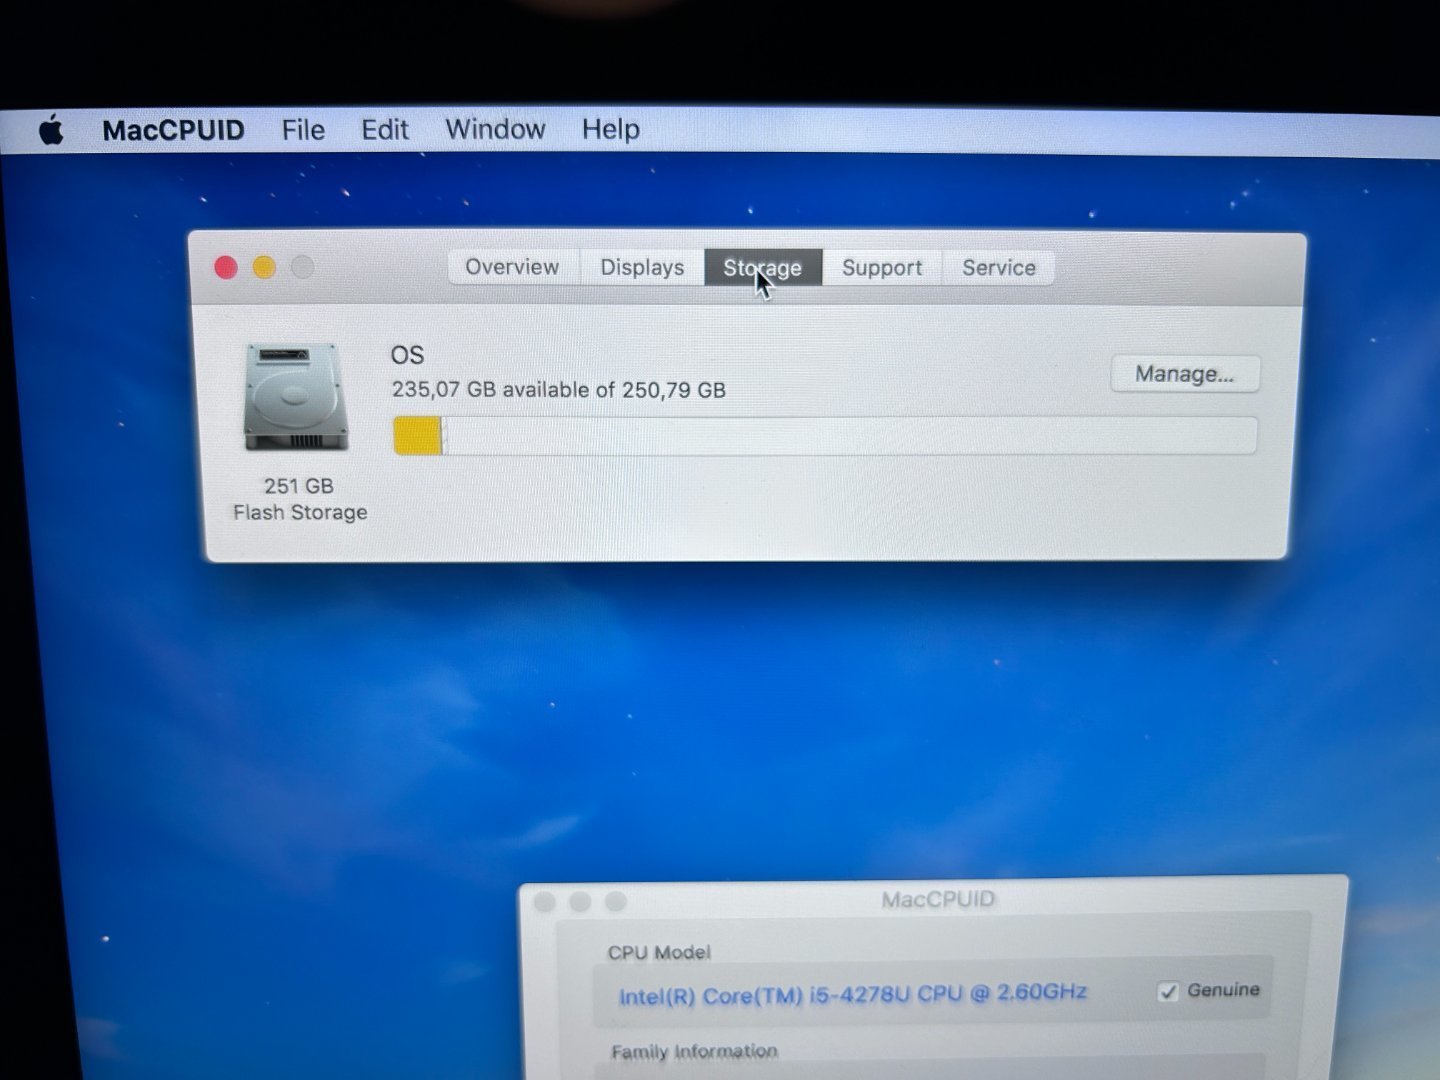
Task: Open the Apple menu
Action: pyautogui.click(x=51, y=130)
